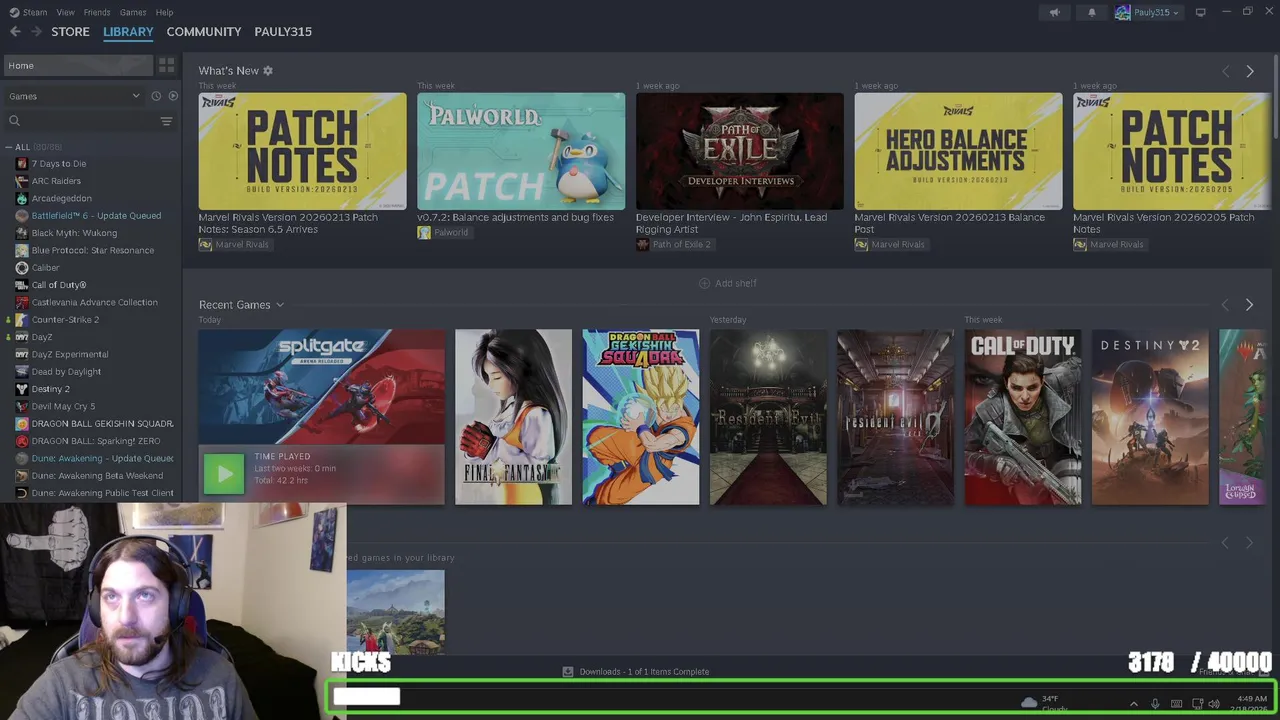Open Marvel Rivals Season 6.5 patch notes

tap(302, 151)
